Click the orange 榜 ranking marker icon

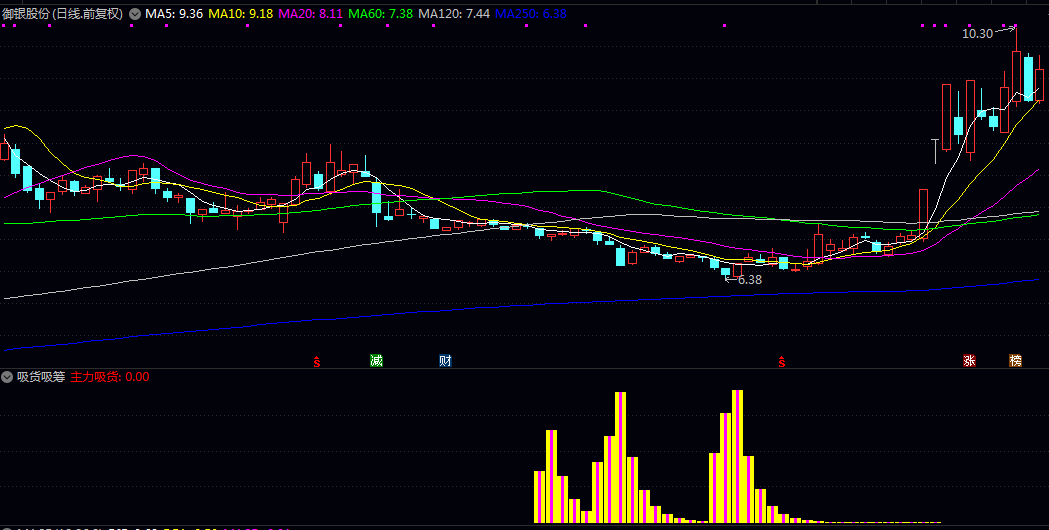[x=1016, y=360]
